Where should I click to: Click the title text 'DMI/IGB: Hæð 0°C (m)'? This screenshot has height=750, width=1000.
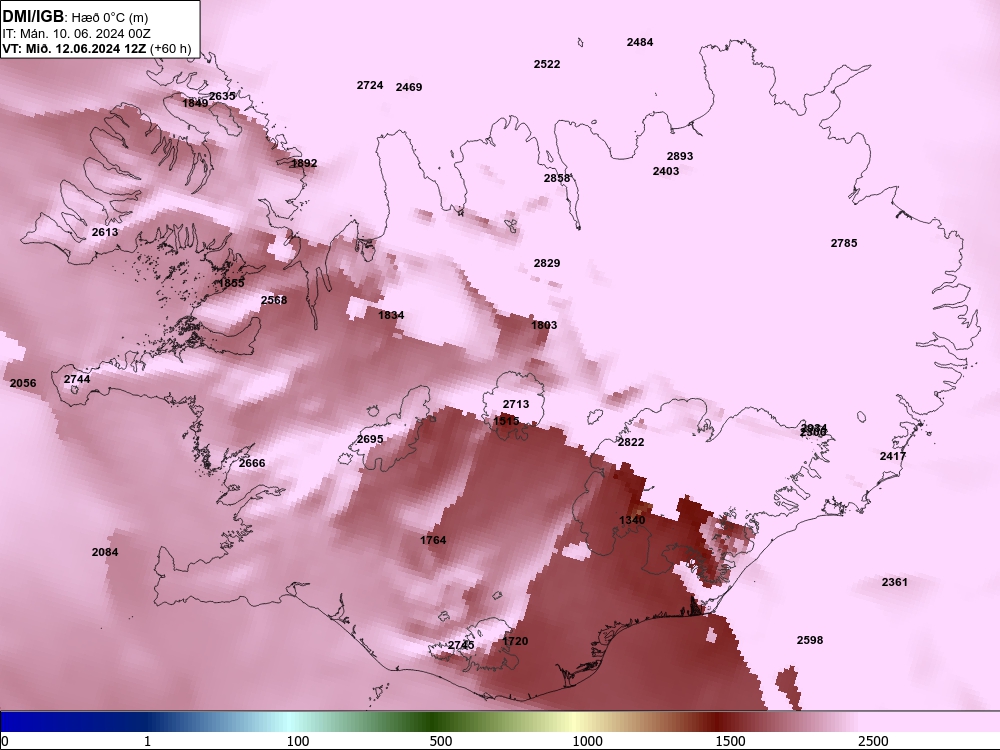click(x=75, y=17)
